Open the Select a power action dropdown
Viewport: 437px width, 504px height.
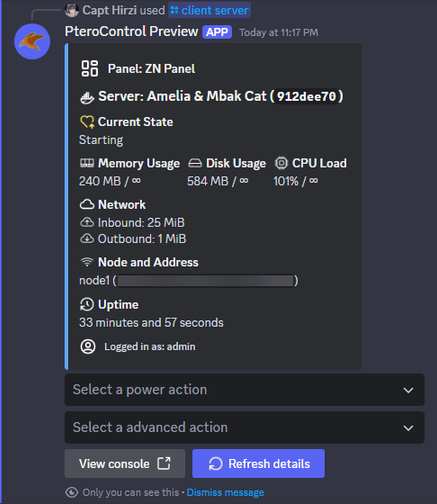coord(244,390)
